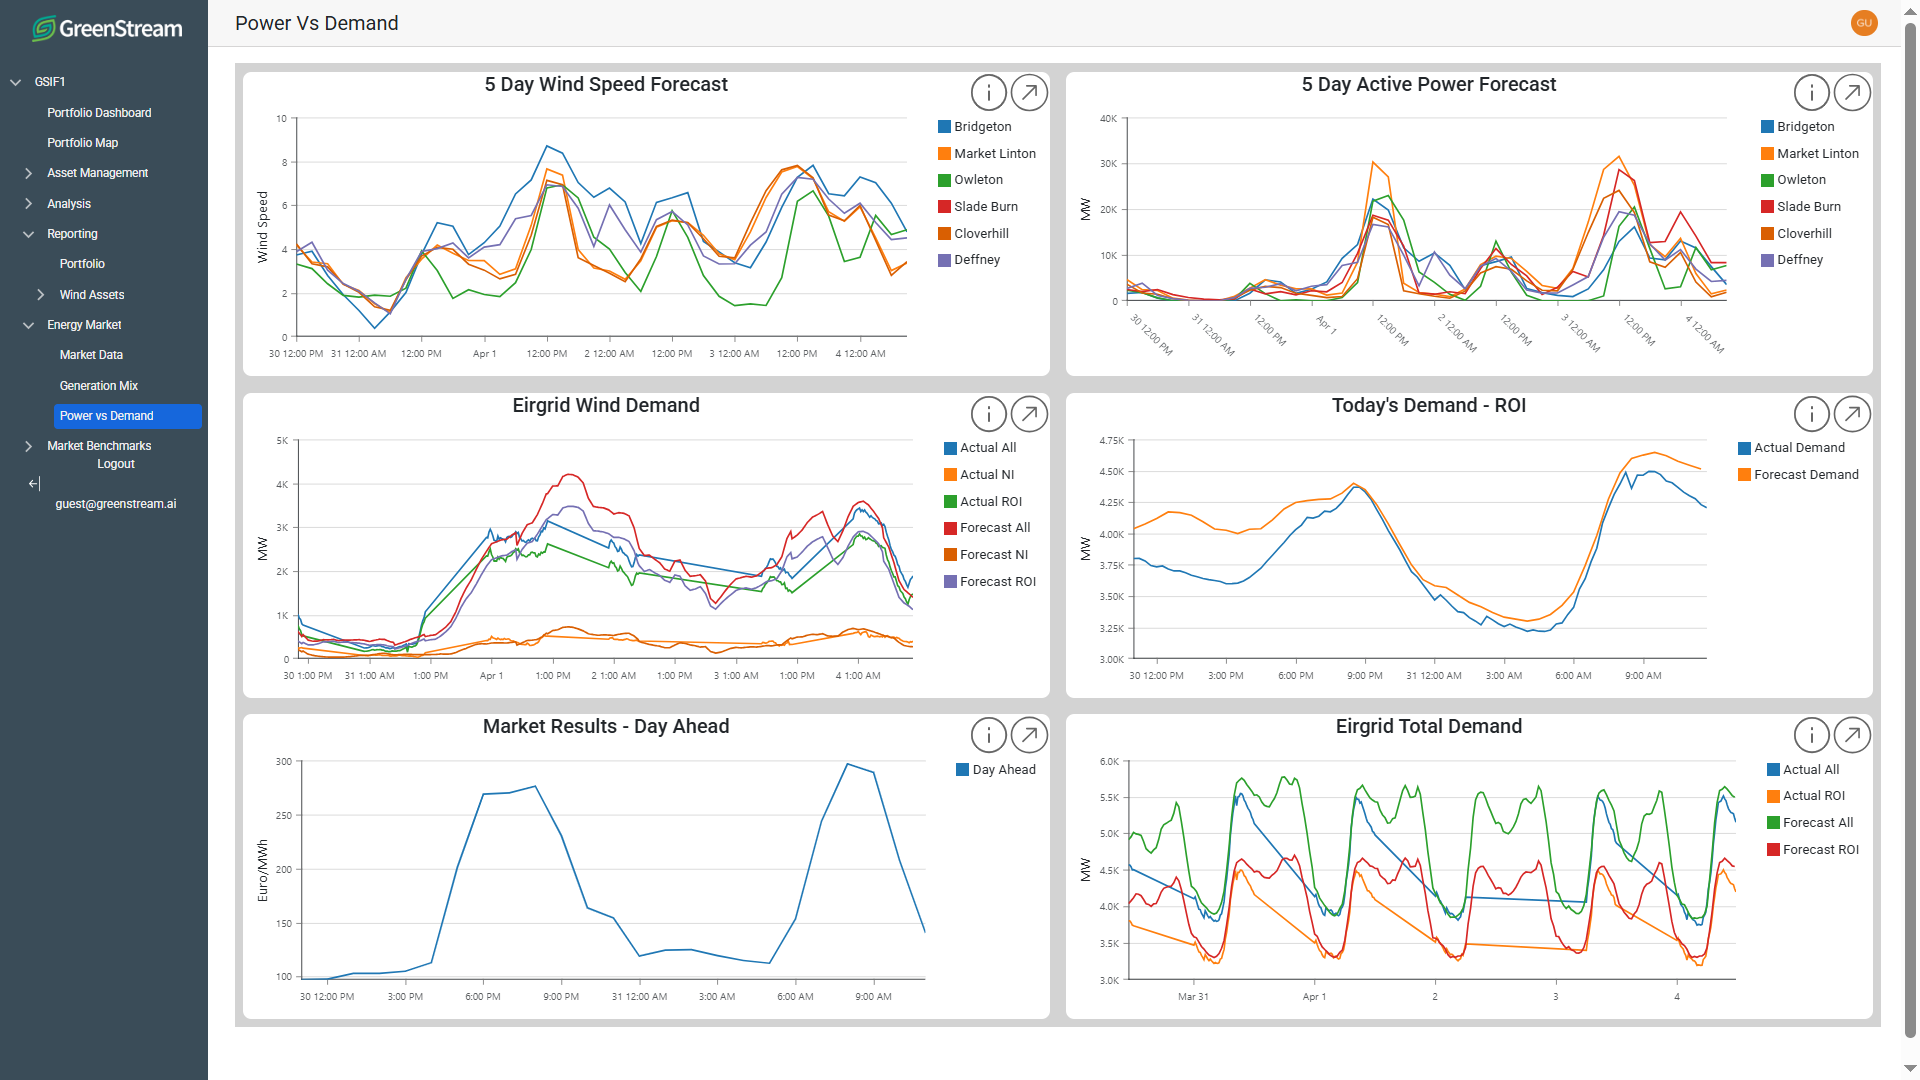Click the Logout link
Viewport: 1920px width, 1080px height.
click(115, 464)
